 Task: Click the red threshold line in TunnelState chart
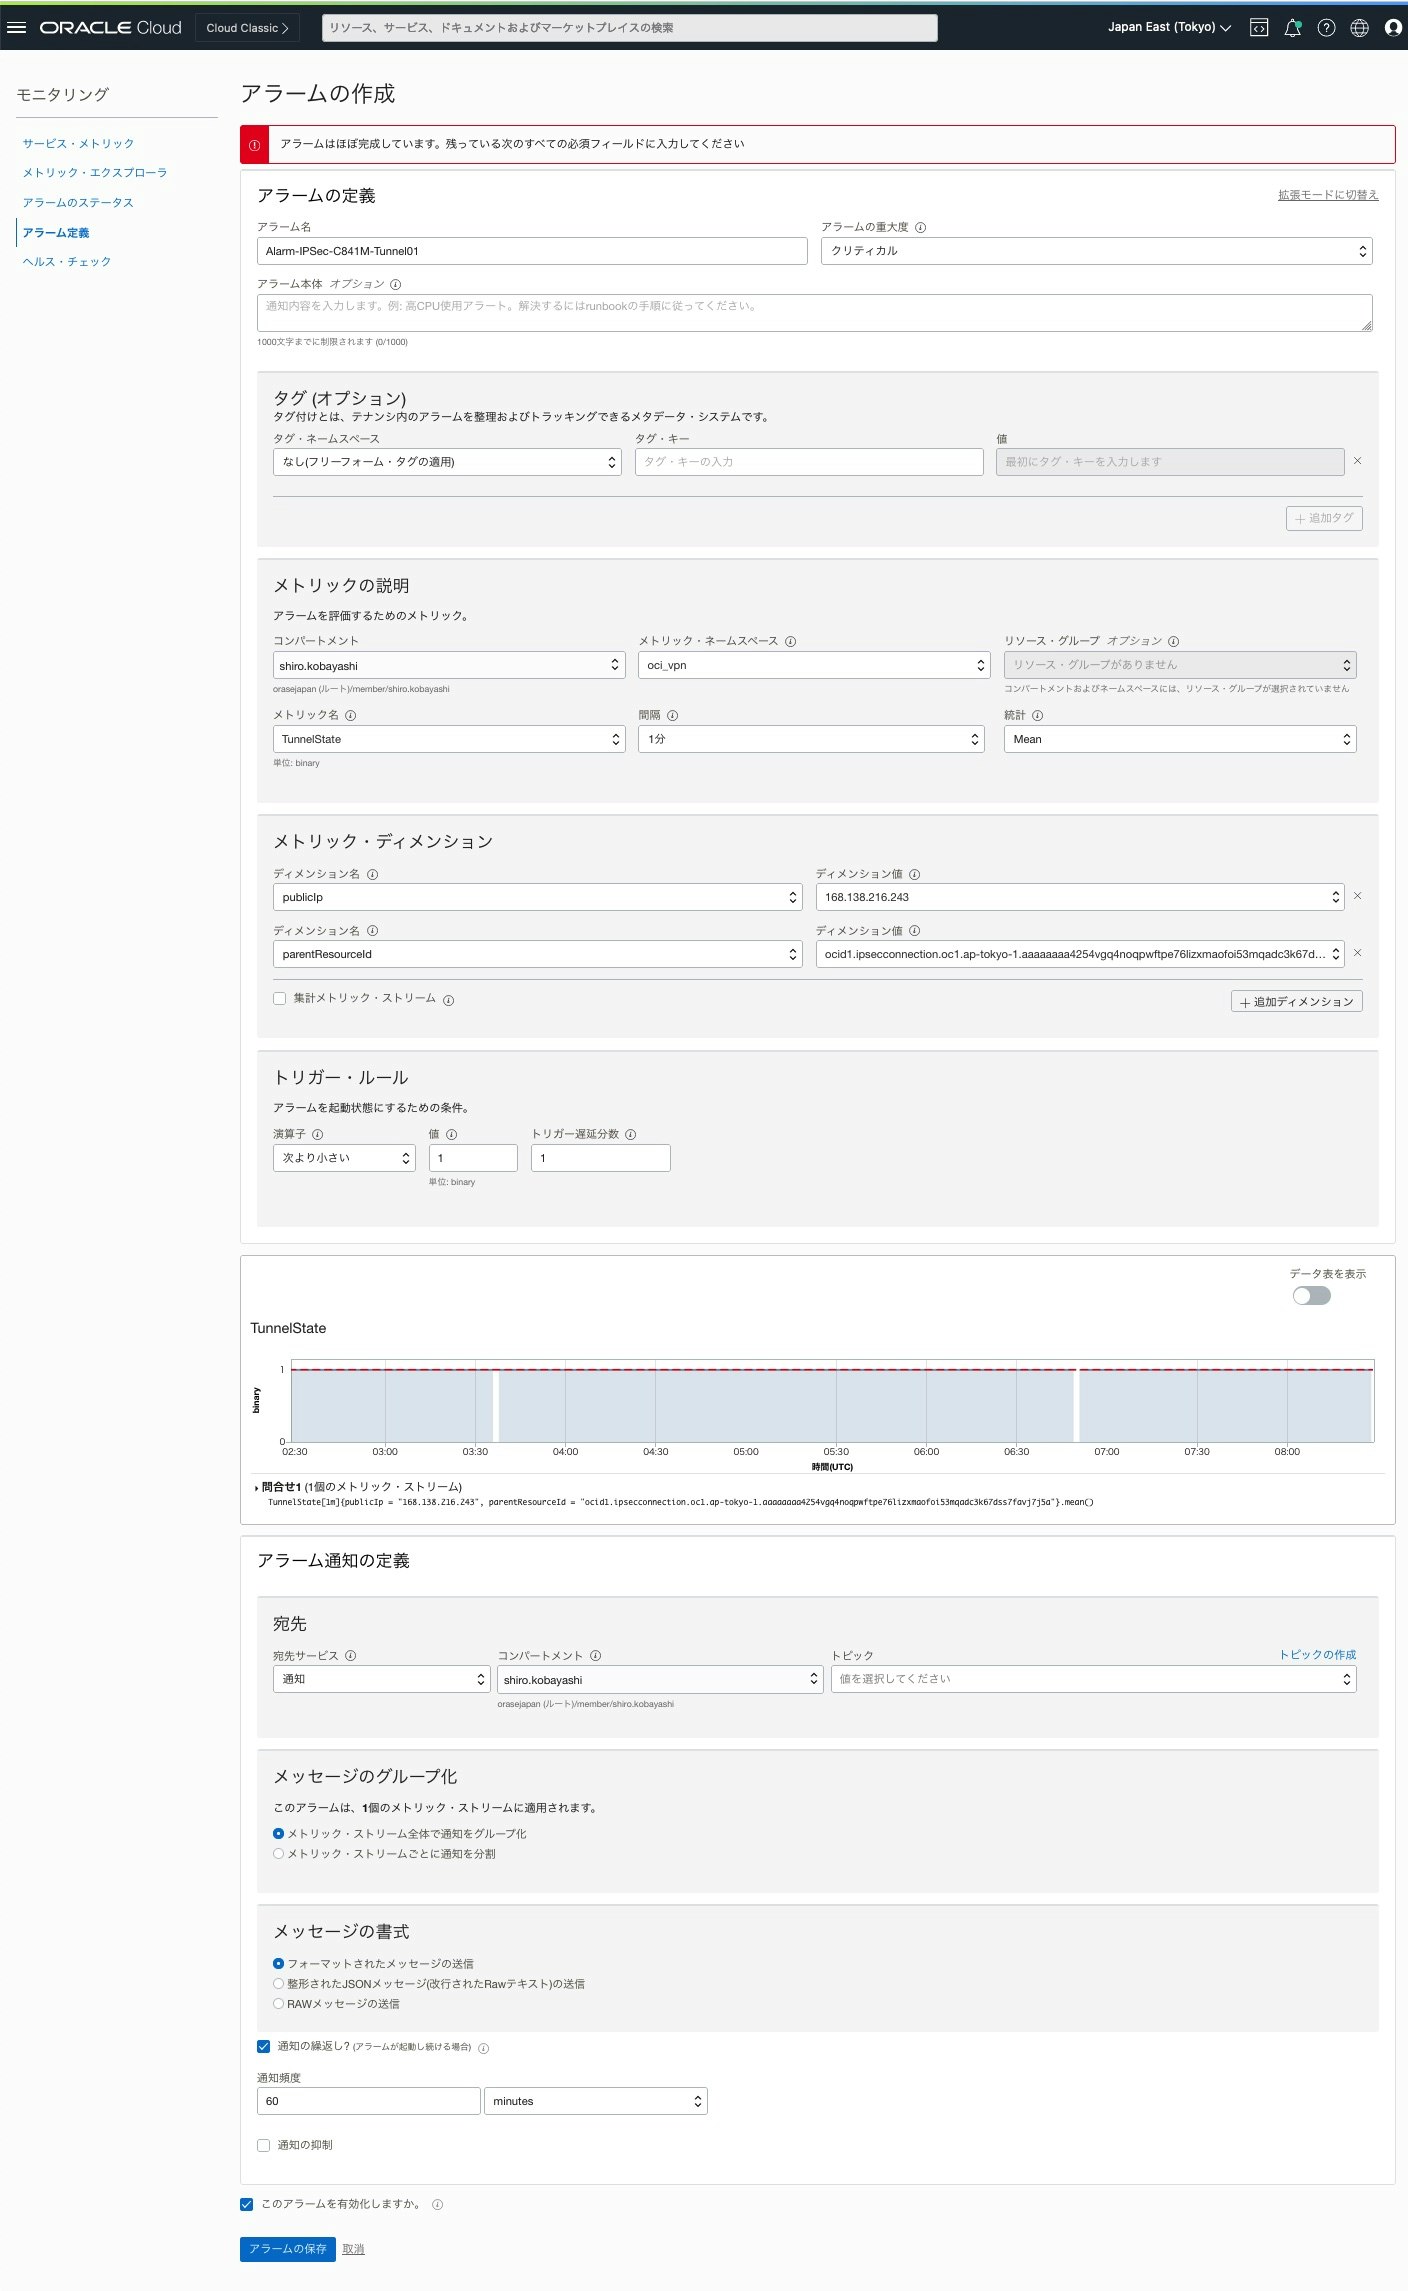(832, 1370)
